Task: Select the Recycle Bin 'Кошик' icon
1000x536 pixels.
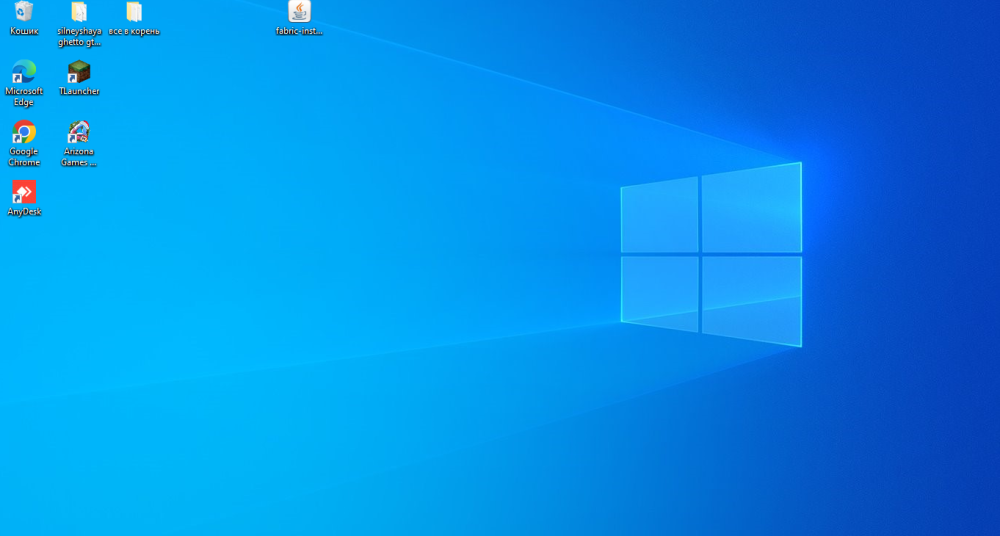Action: 24,11
